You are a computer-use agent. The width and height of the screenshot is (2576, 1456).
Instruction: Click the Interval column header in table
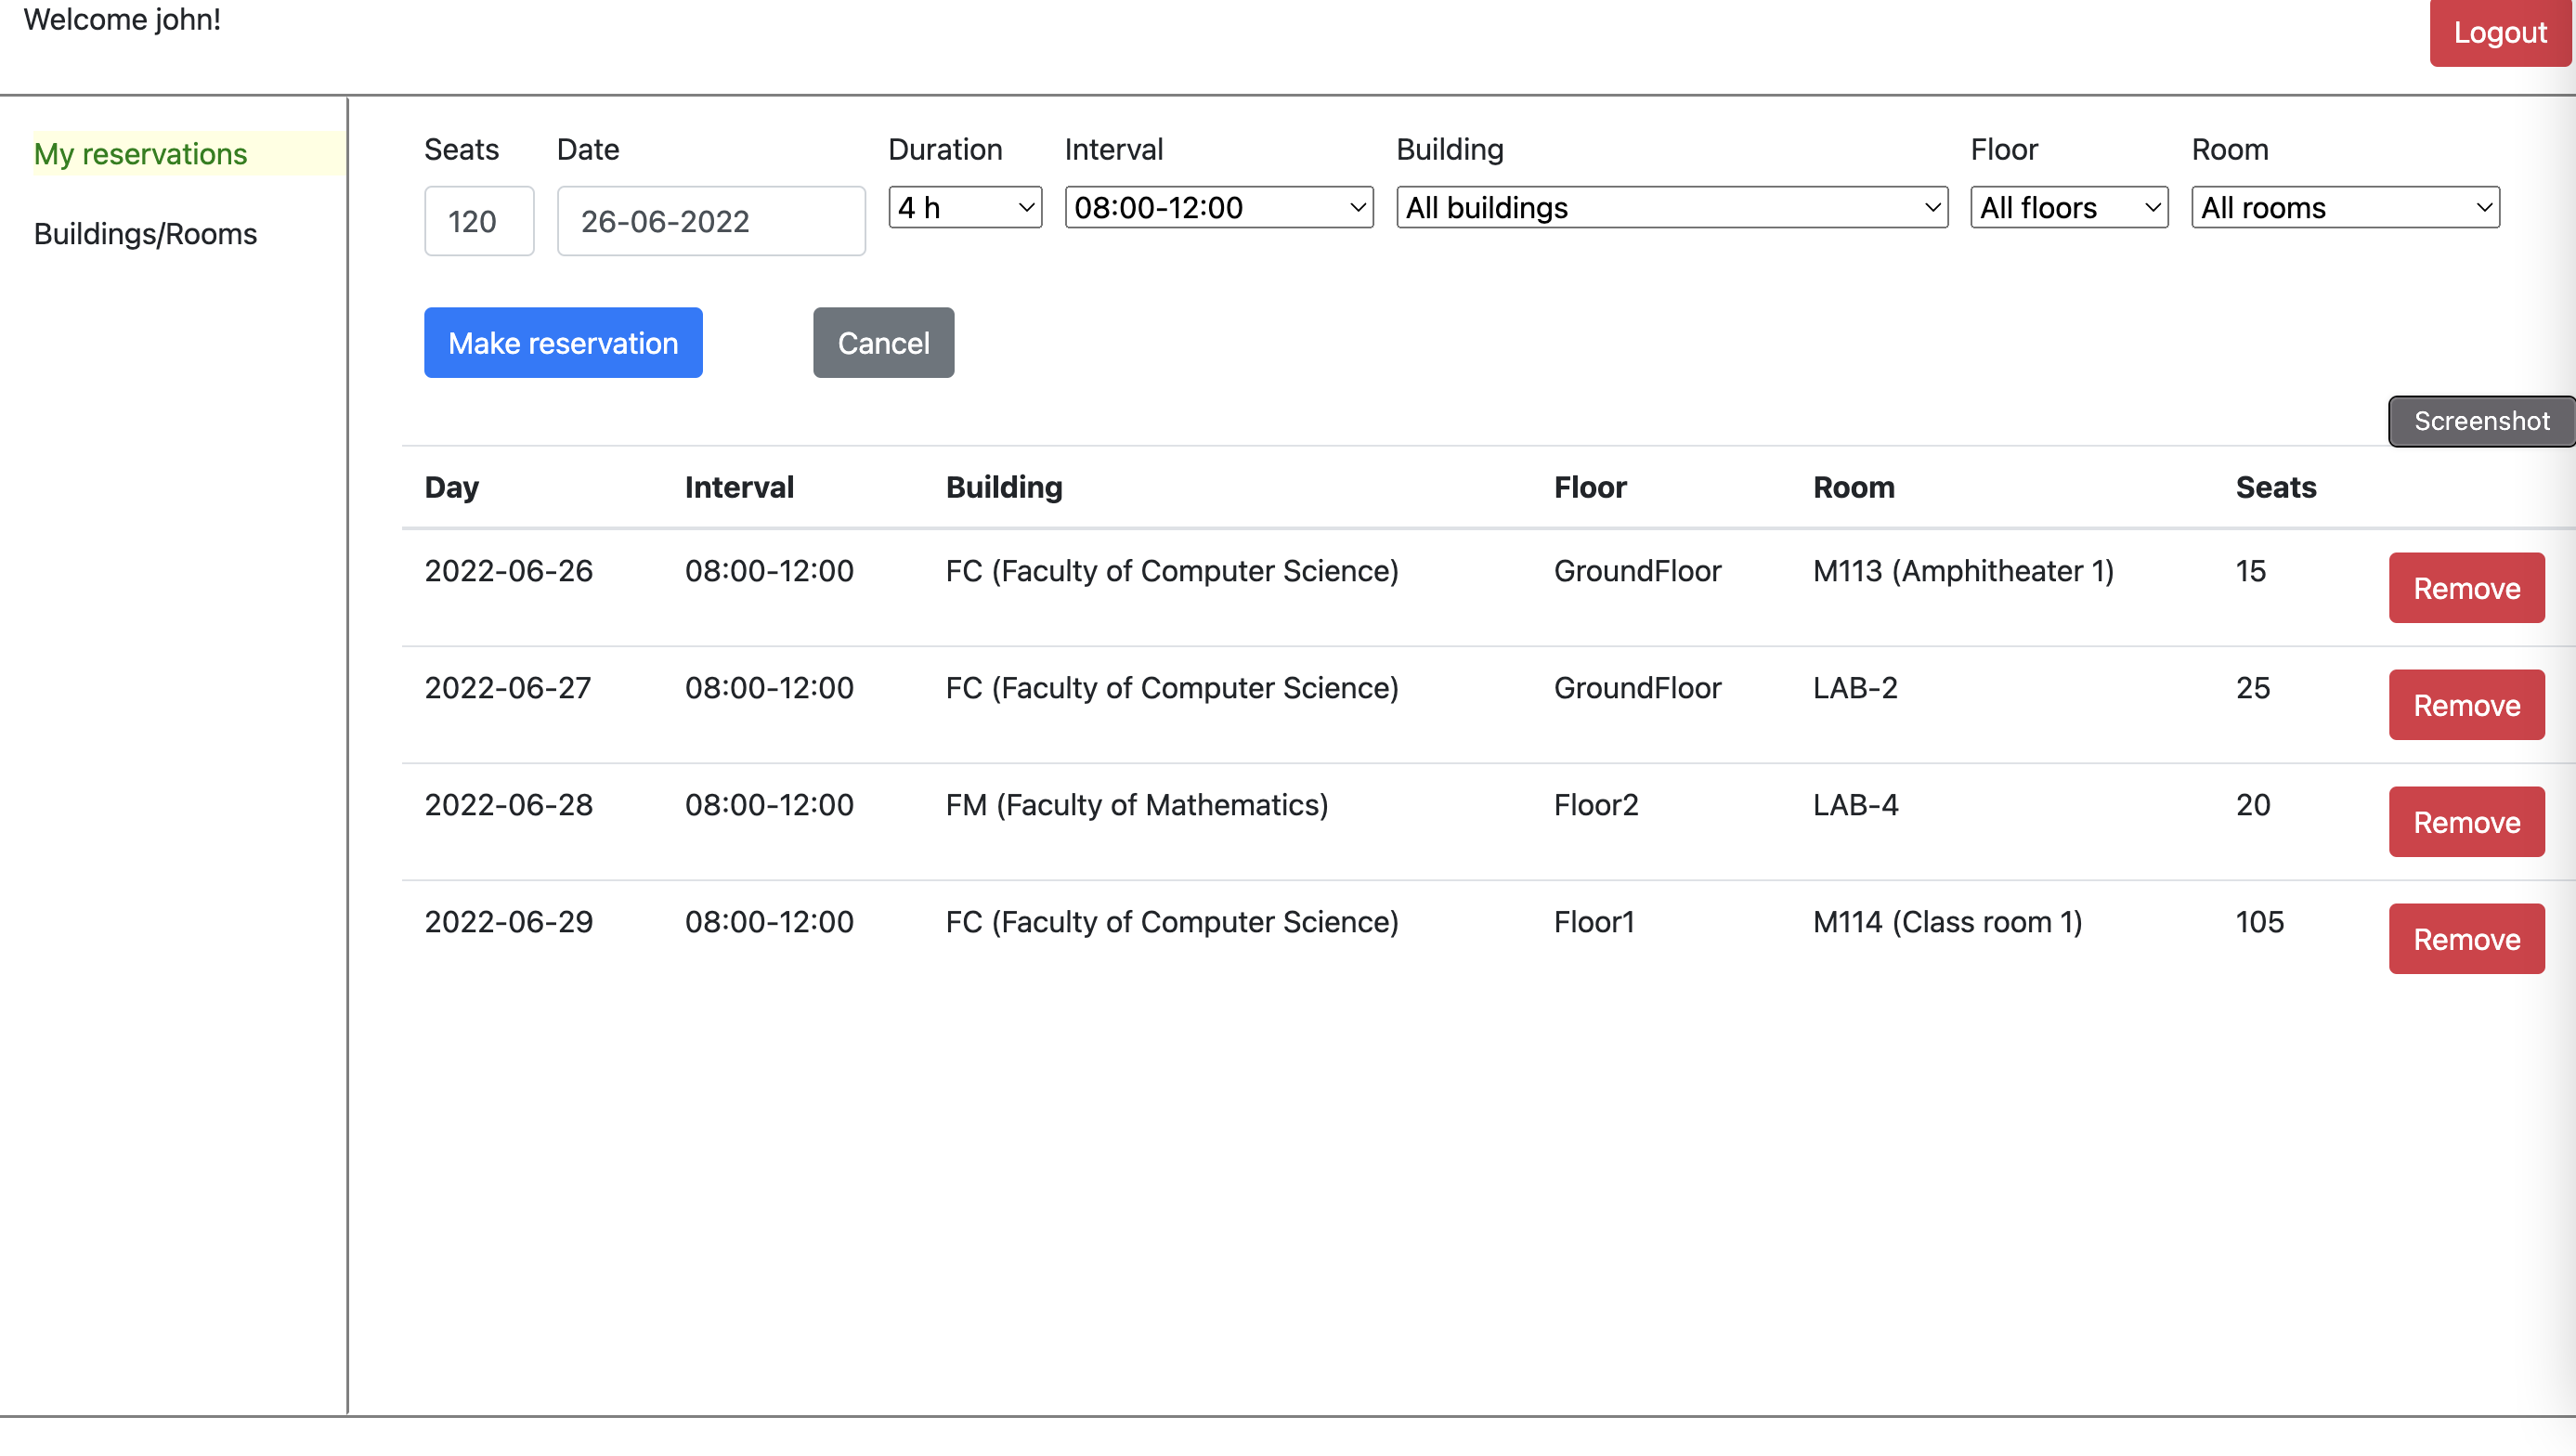[x=739, y=487]
